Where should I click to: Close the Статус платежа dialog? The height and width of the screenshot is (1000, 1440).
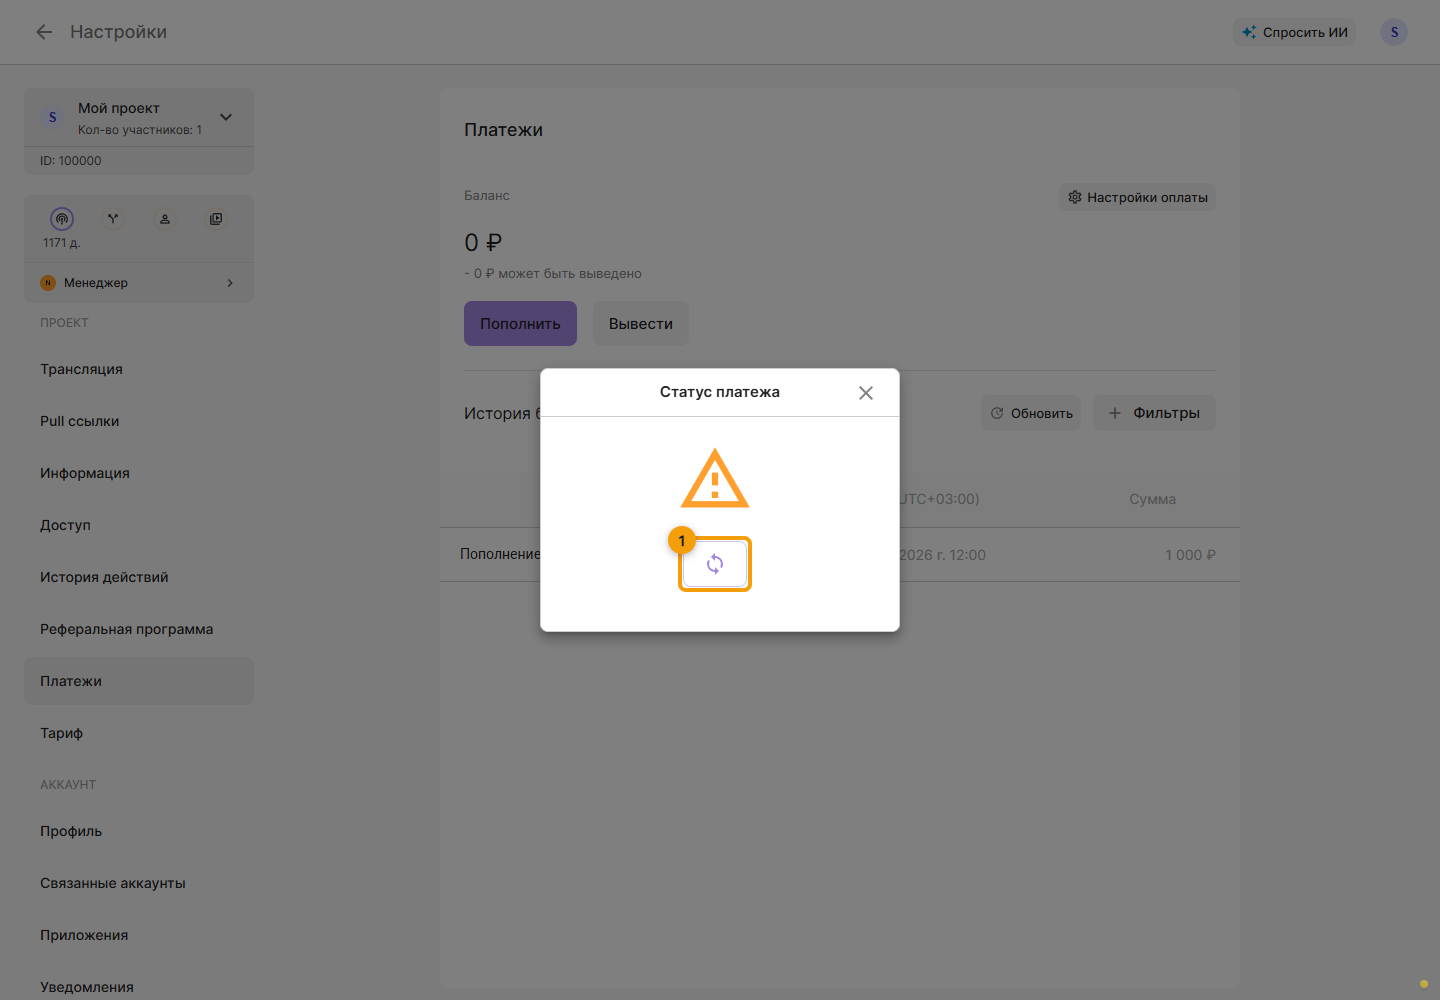pyautogui.click(x=866, y=393)
